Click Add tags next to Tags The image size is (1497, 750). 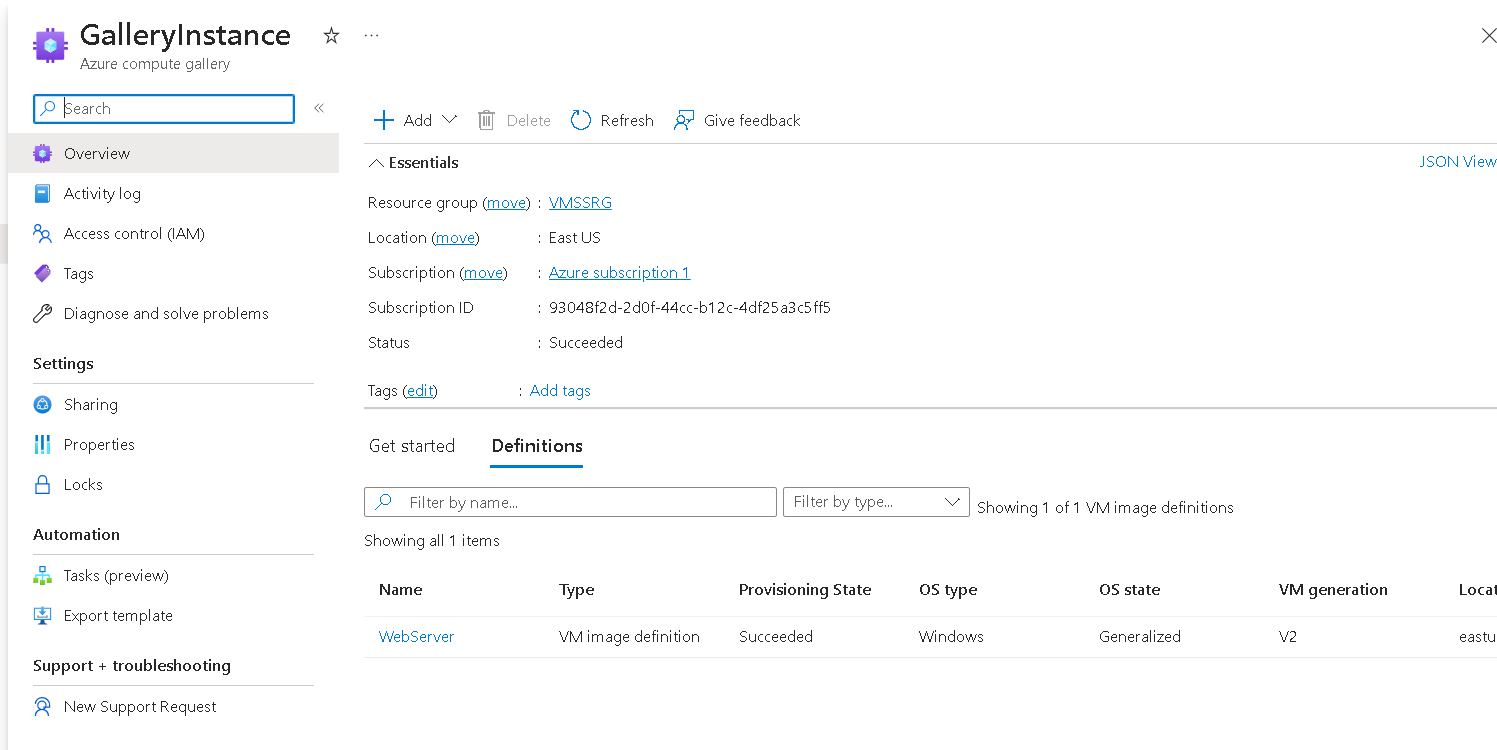click(559, 390)
